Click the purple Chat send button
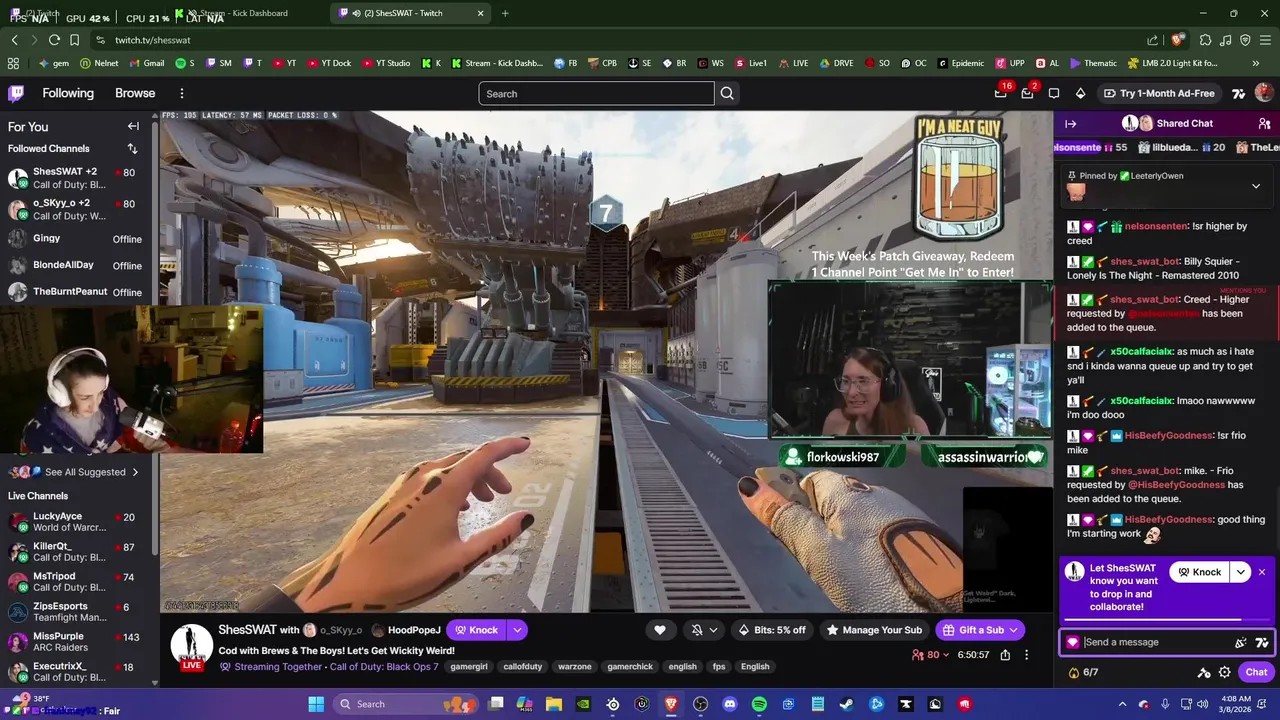 pyautogui.click(x=1256, y=672)
